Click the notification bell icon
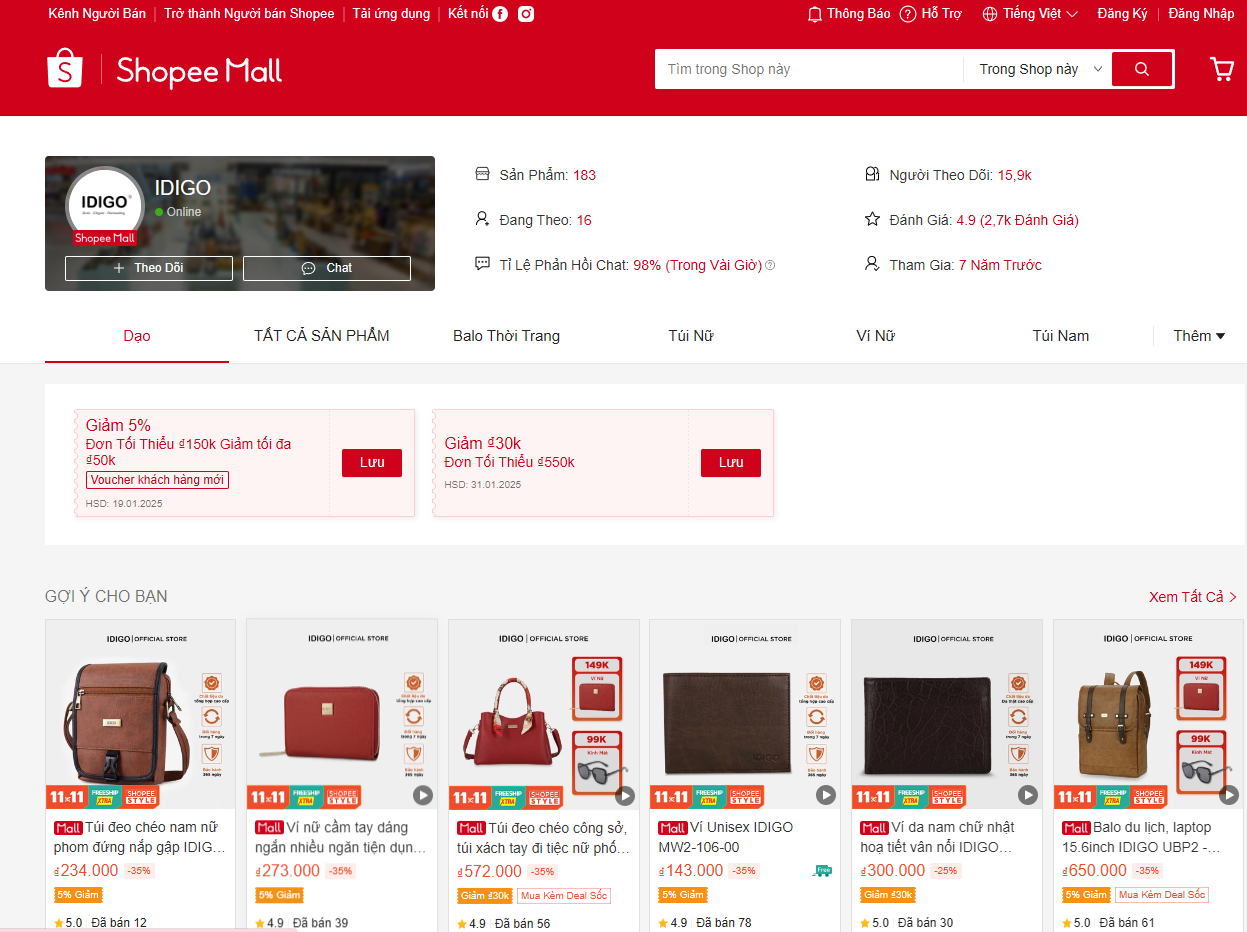 click(x=815, y=14)
